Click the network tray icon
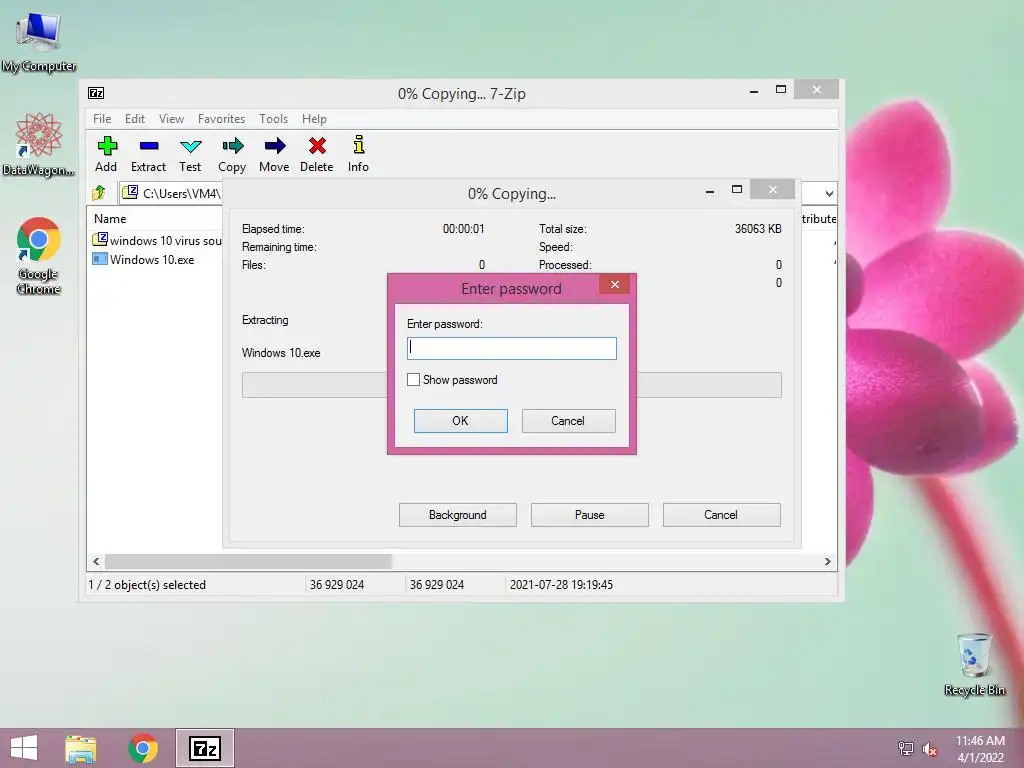Viewport: 1024px width, 768px height. [x=905, y=748]
